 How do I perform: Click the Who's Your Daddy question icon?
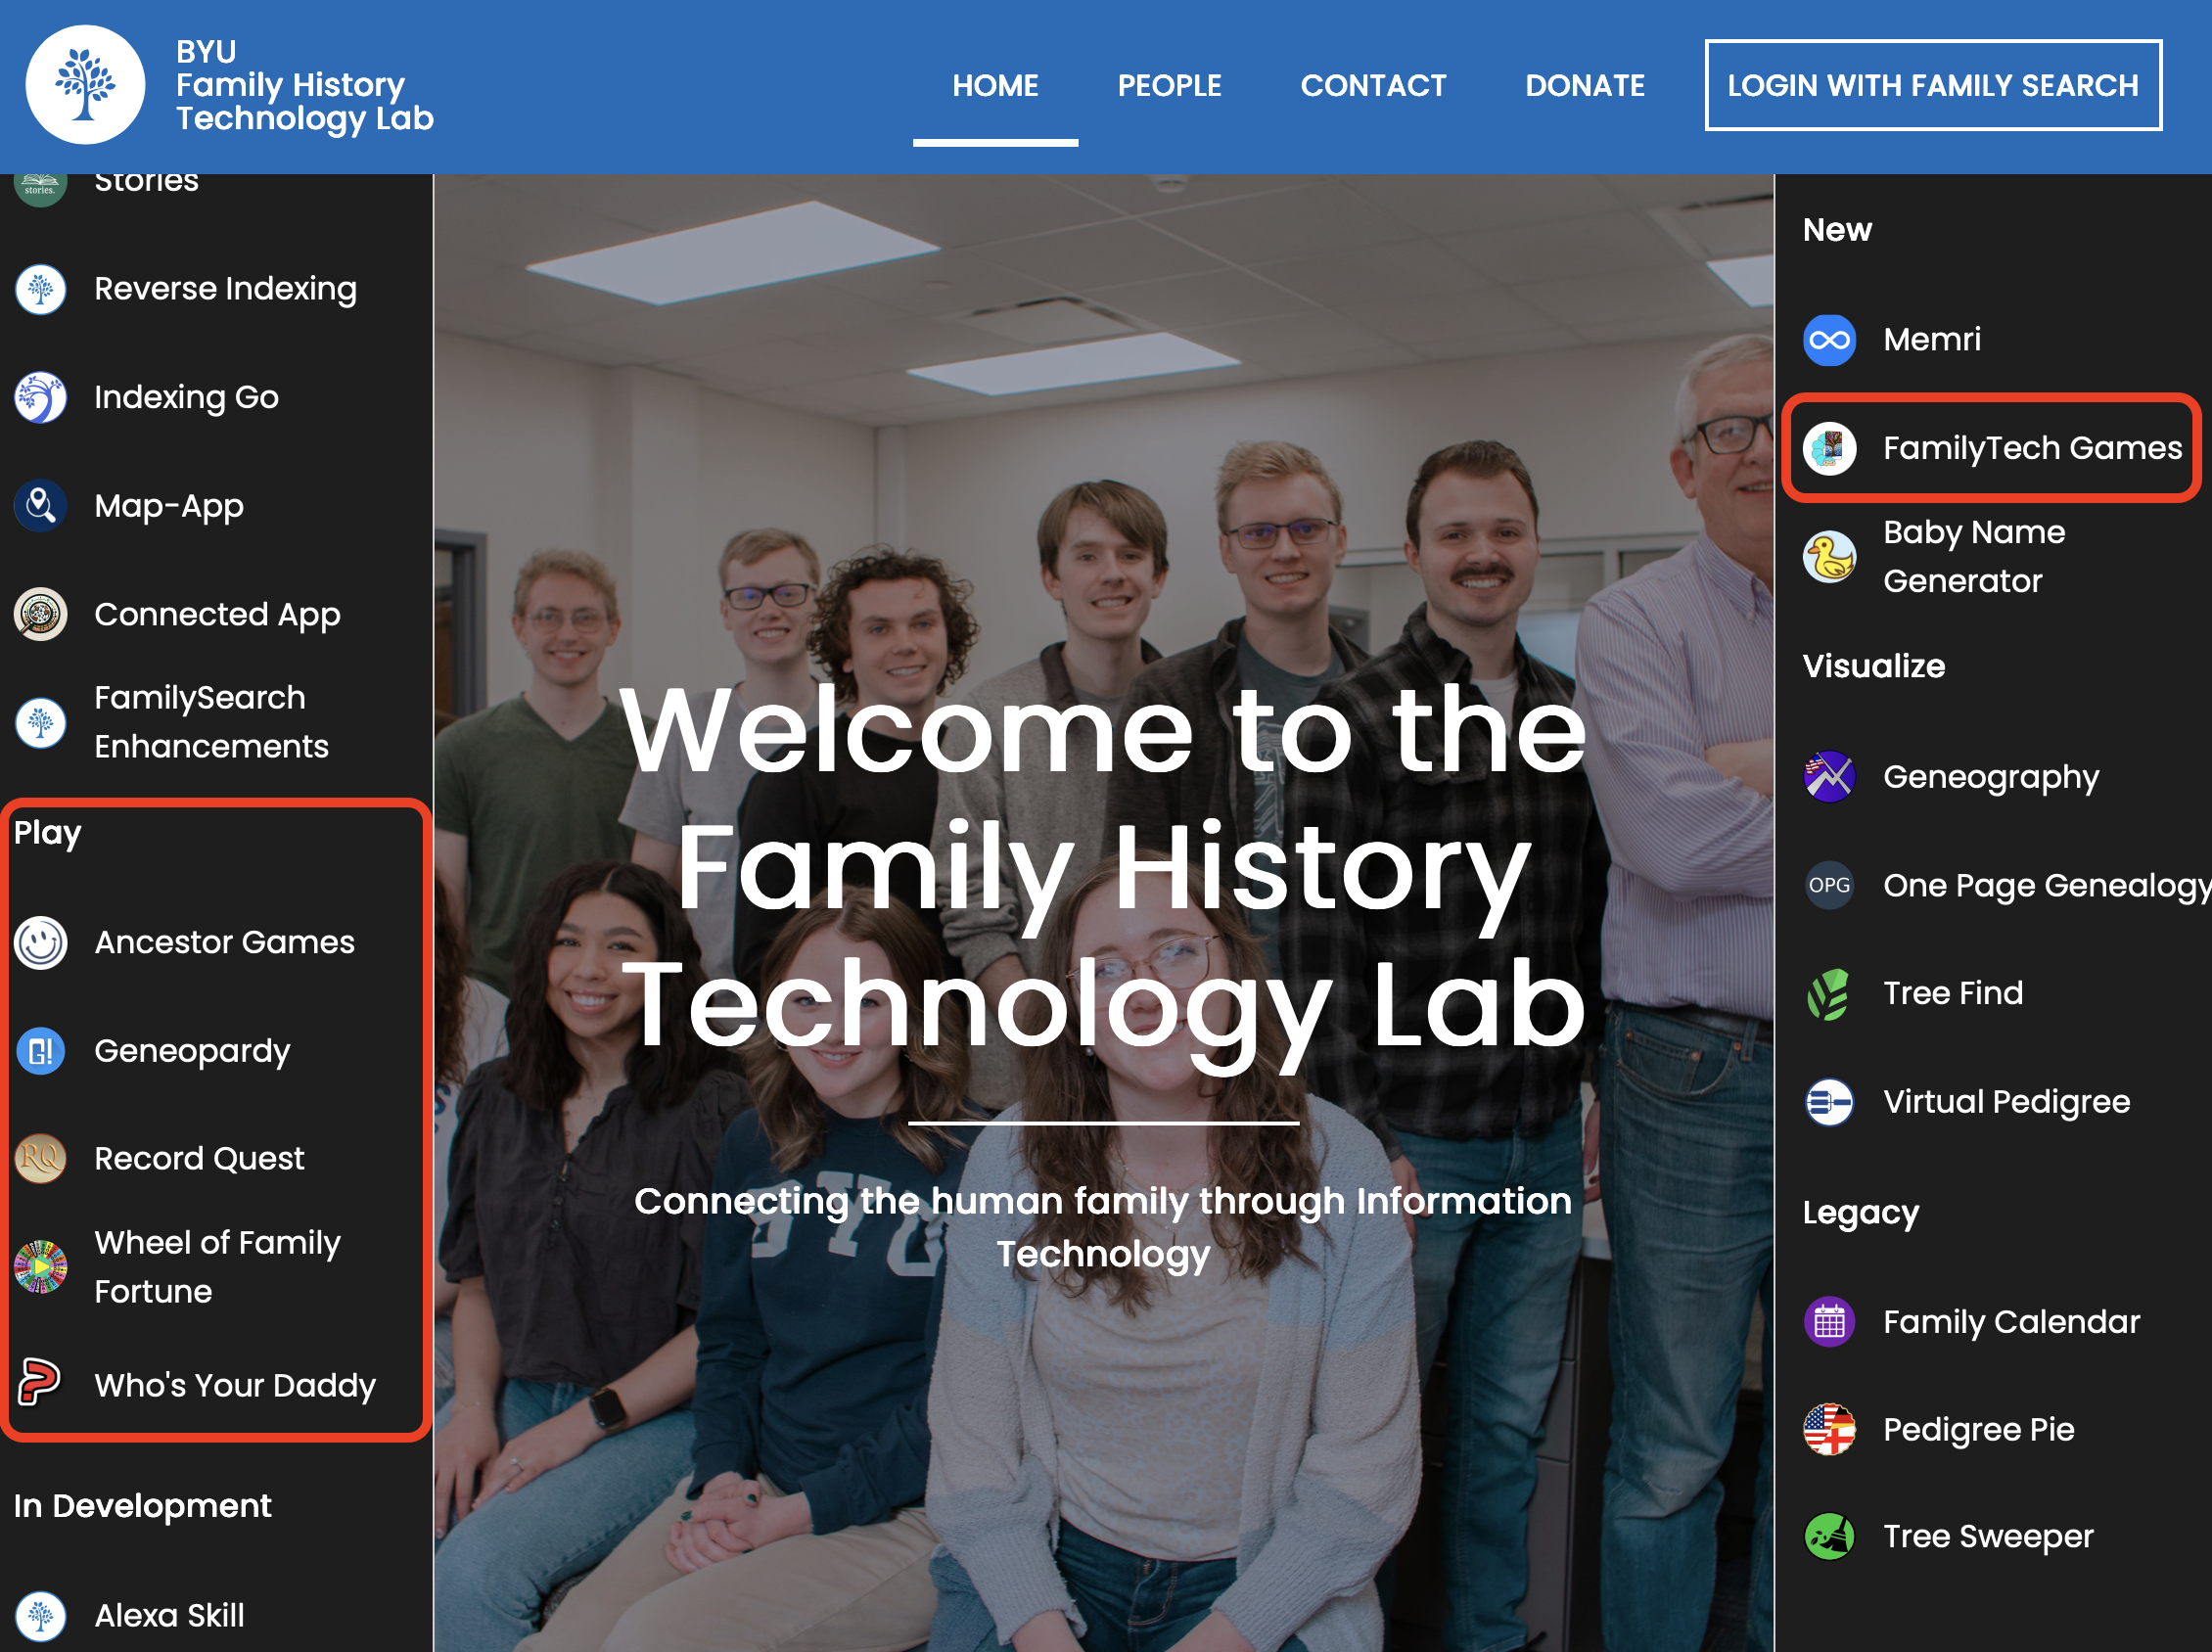tap(41, 1384)
